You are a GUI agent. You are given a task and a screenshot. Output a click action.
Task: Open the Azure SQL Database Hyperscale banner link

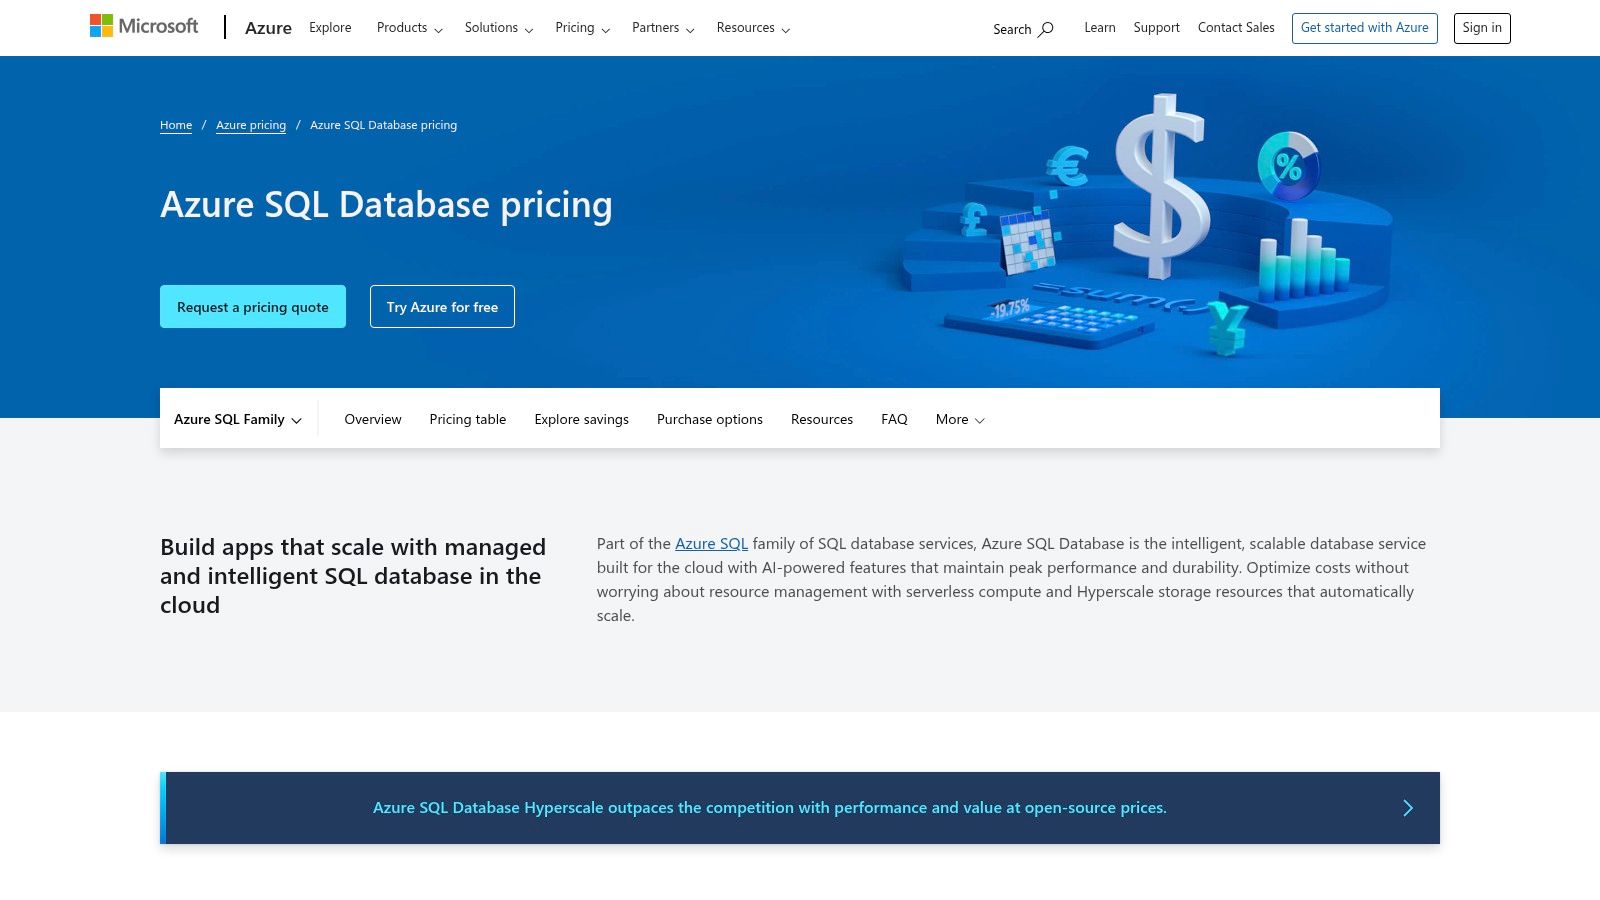click(x=770, y=808)
